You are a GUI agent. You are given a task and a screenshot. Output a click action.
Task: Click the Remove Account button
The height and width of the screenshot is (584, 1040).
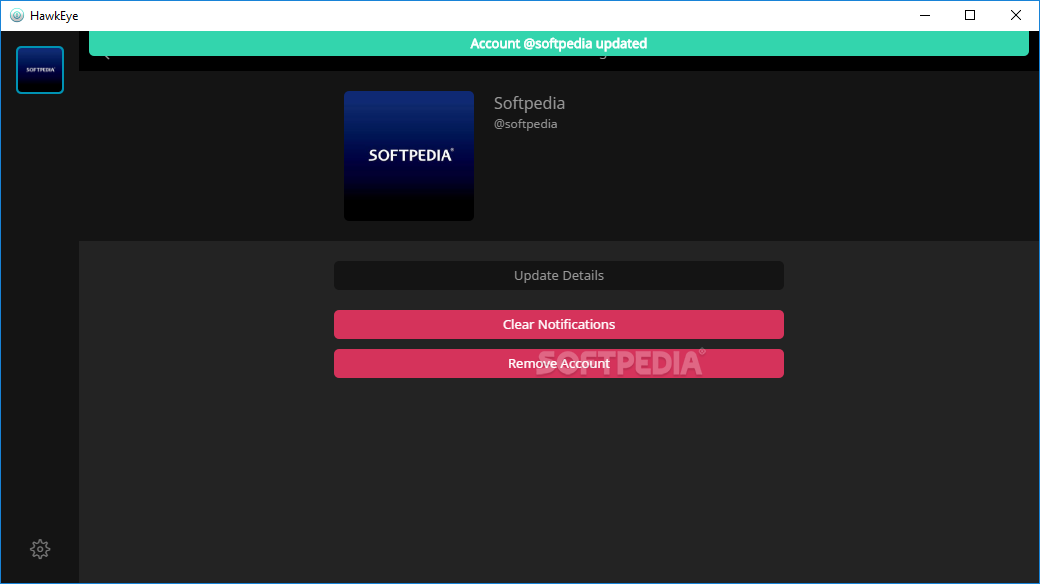558,364
